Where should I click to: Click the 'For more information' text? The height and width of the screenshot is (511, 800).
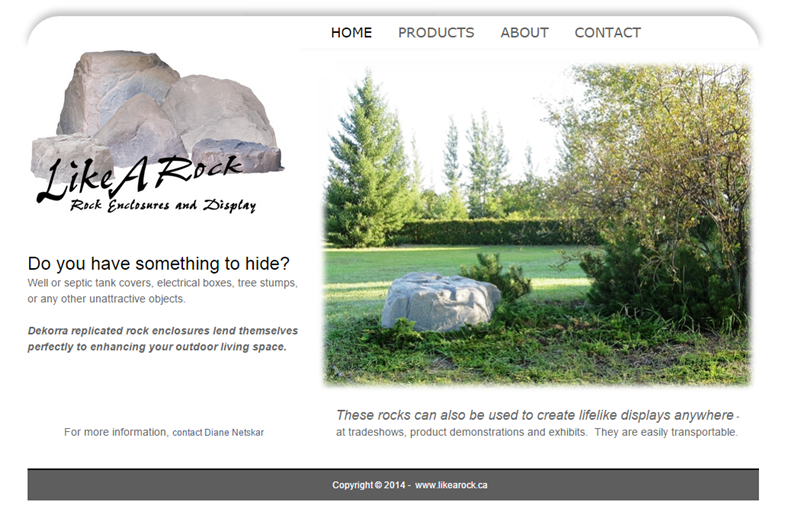coord(116,432)
